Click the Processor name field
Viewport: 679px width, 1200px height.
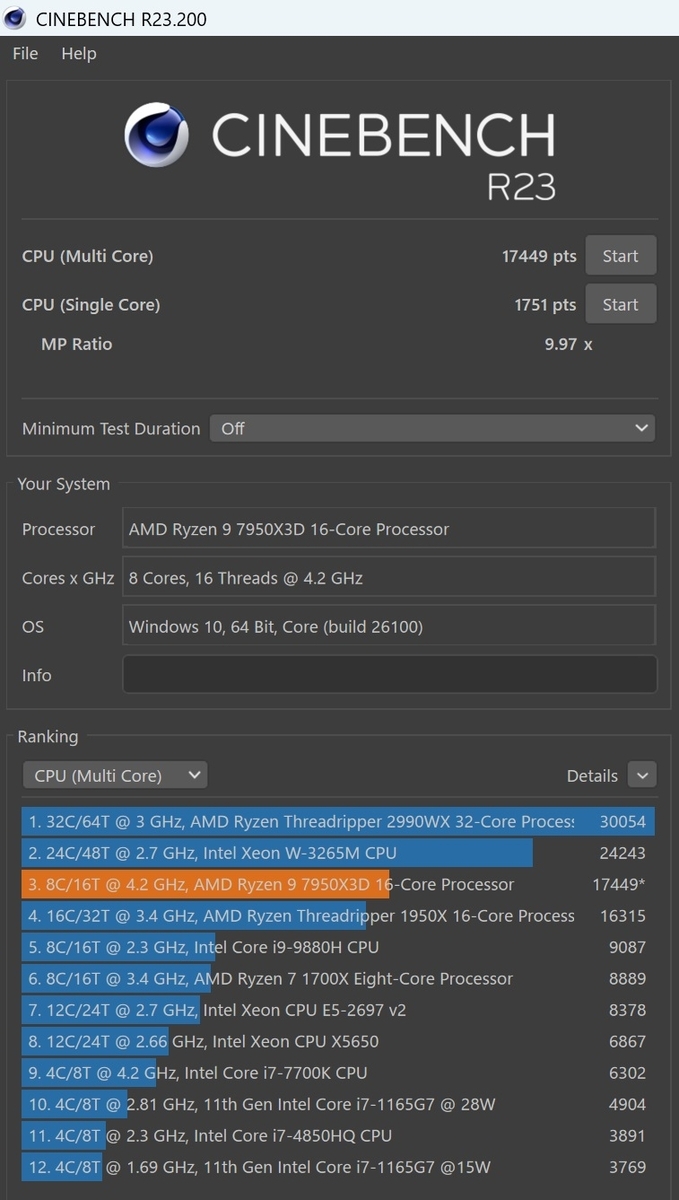390,529
